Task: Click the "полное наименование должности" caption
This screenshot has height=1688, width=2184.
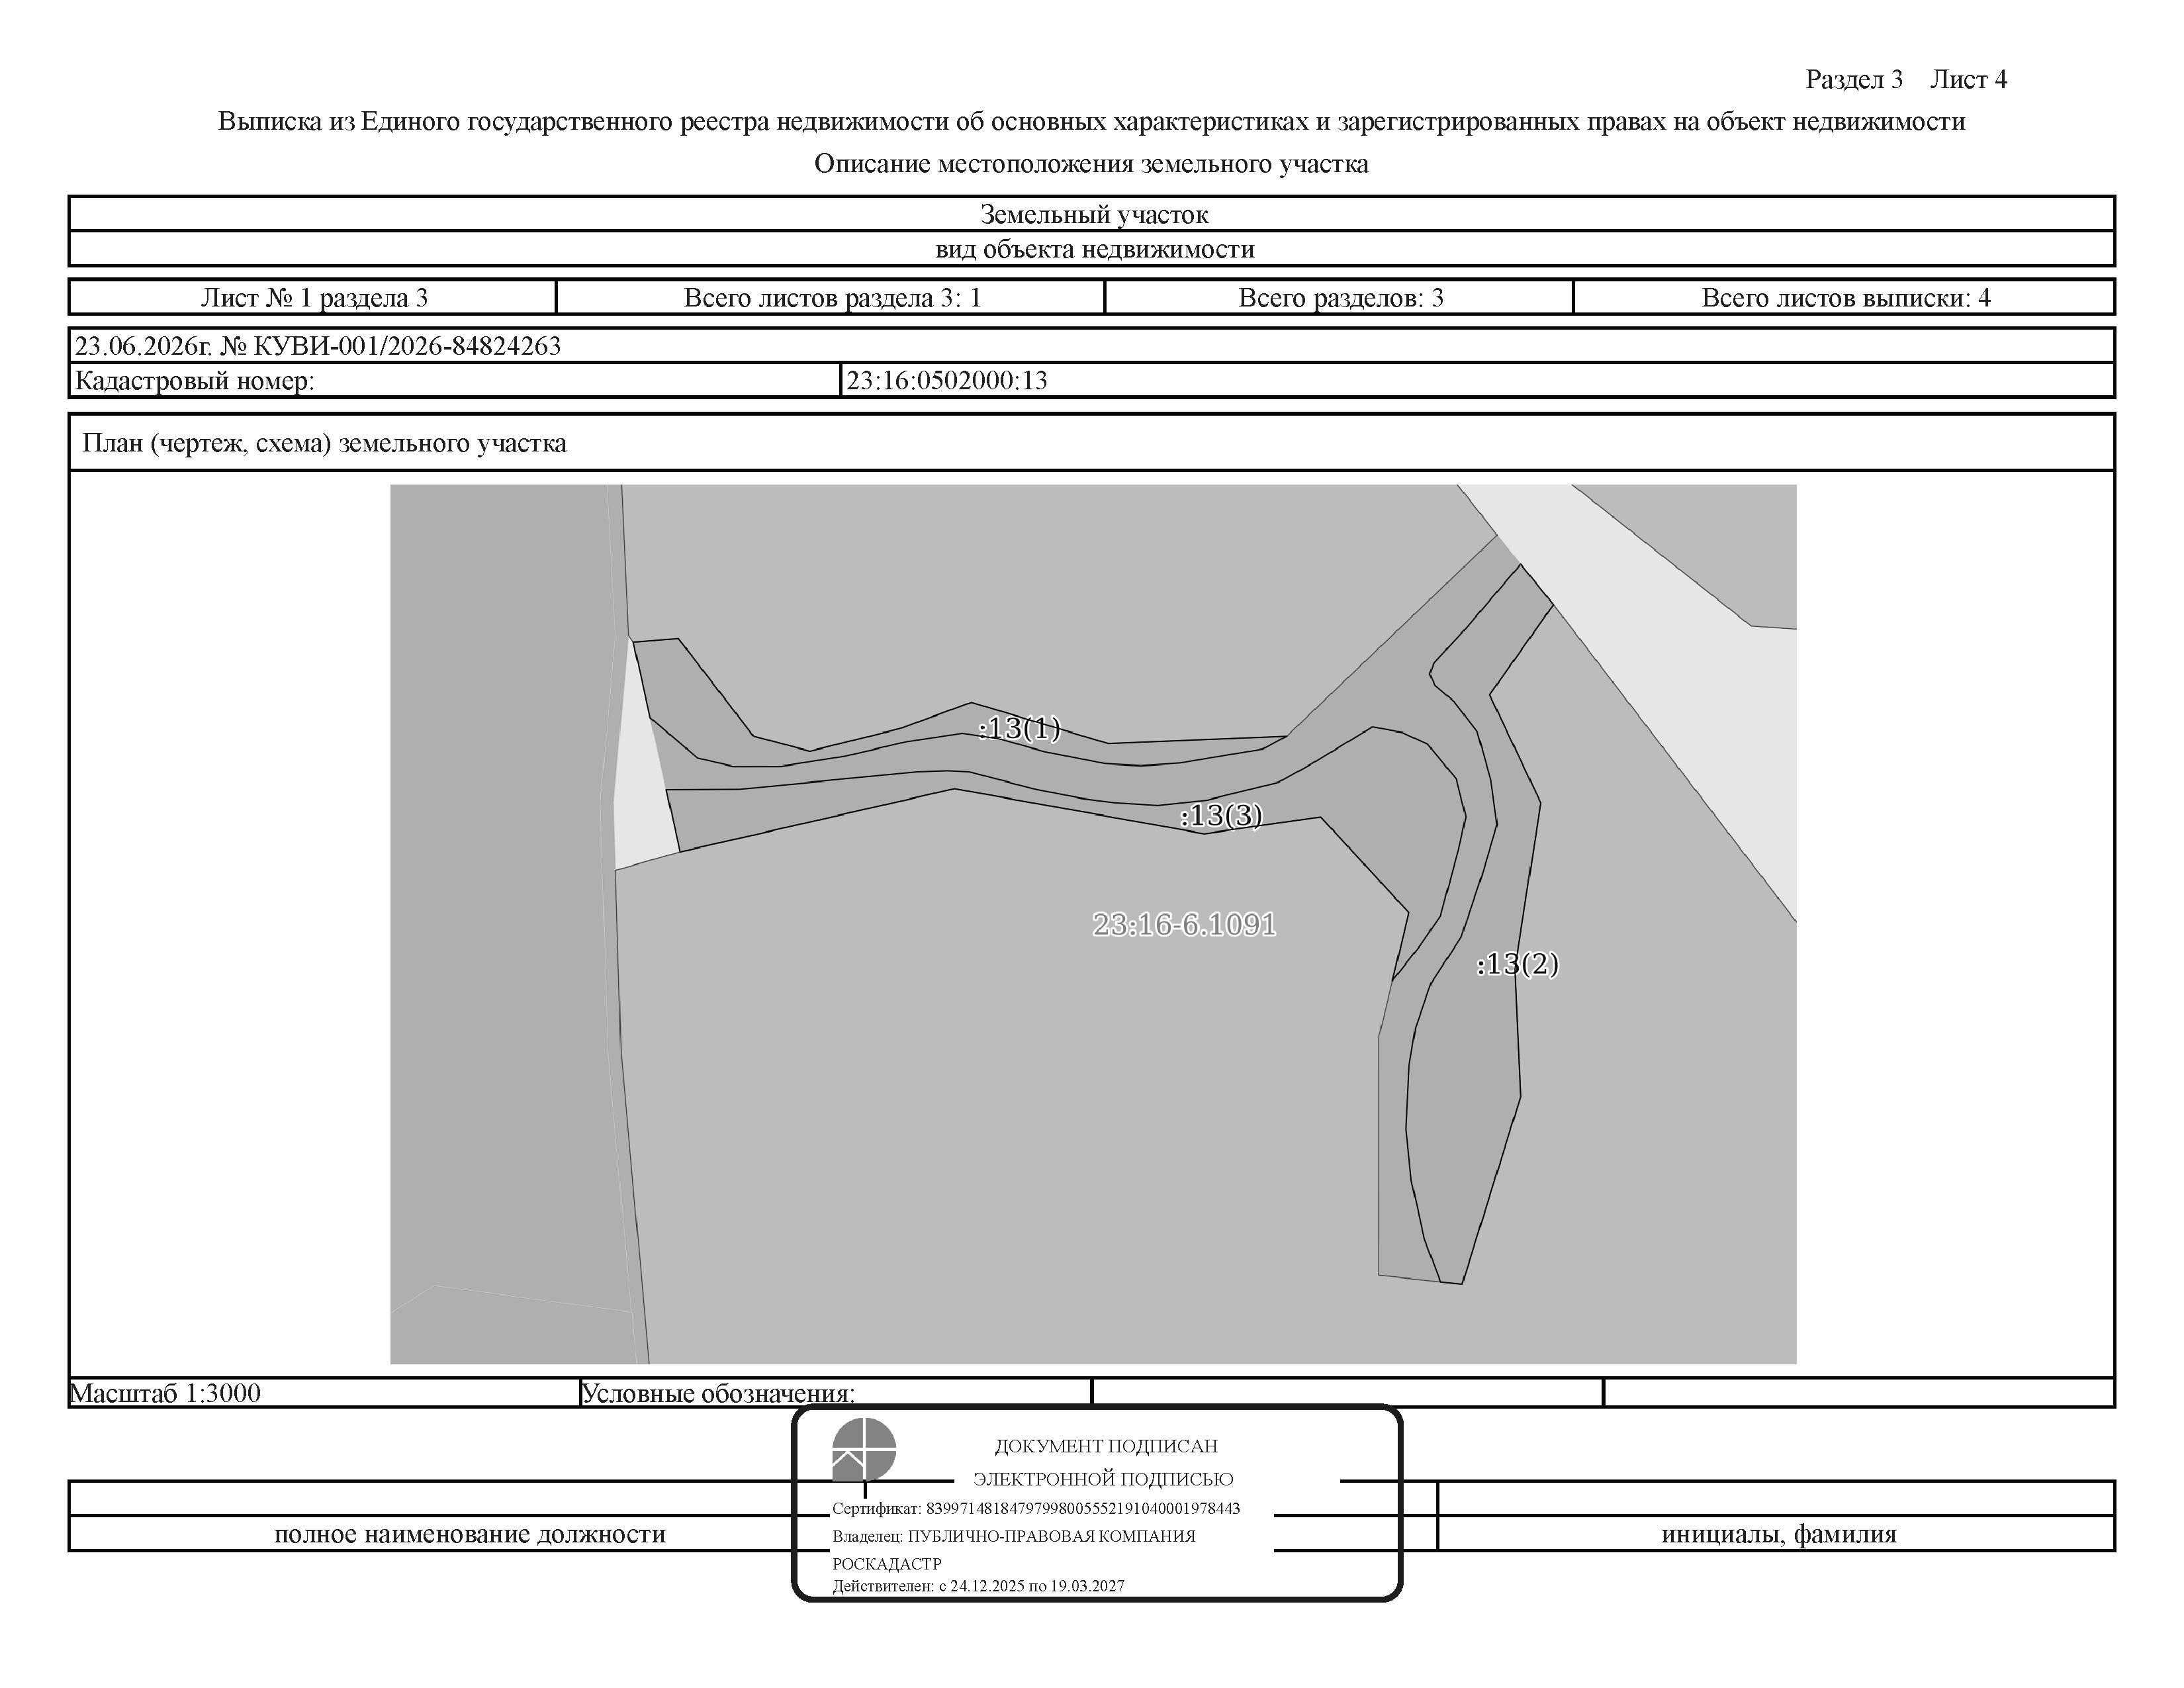Action: click(470, 1534)
